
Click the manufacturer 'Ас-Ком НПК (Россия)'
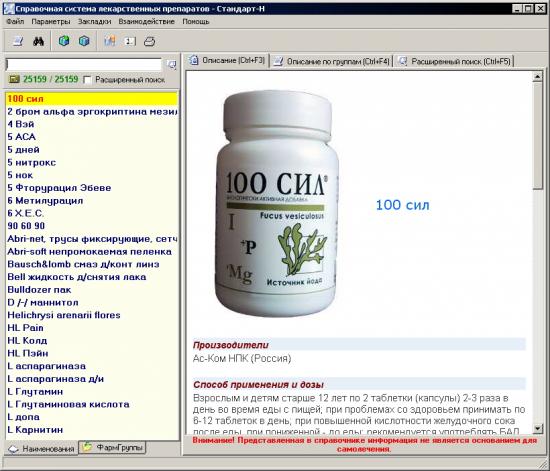click(242, 358)
